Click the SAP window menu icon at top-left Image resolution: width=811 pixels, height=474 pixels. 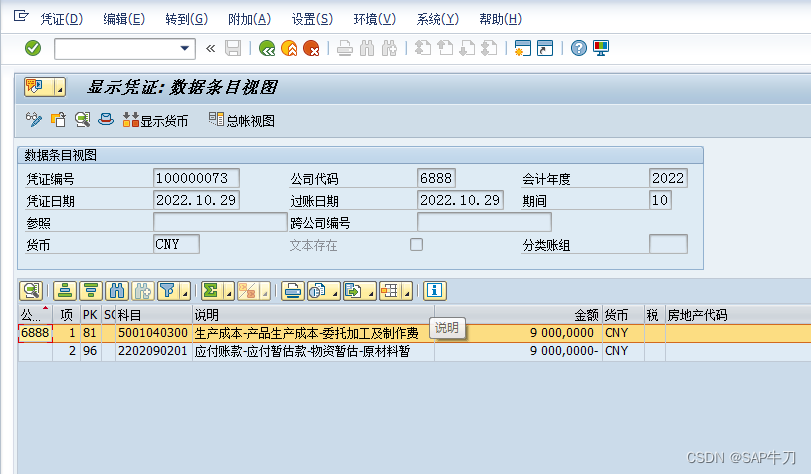tap(21, 16)
